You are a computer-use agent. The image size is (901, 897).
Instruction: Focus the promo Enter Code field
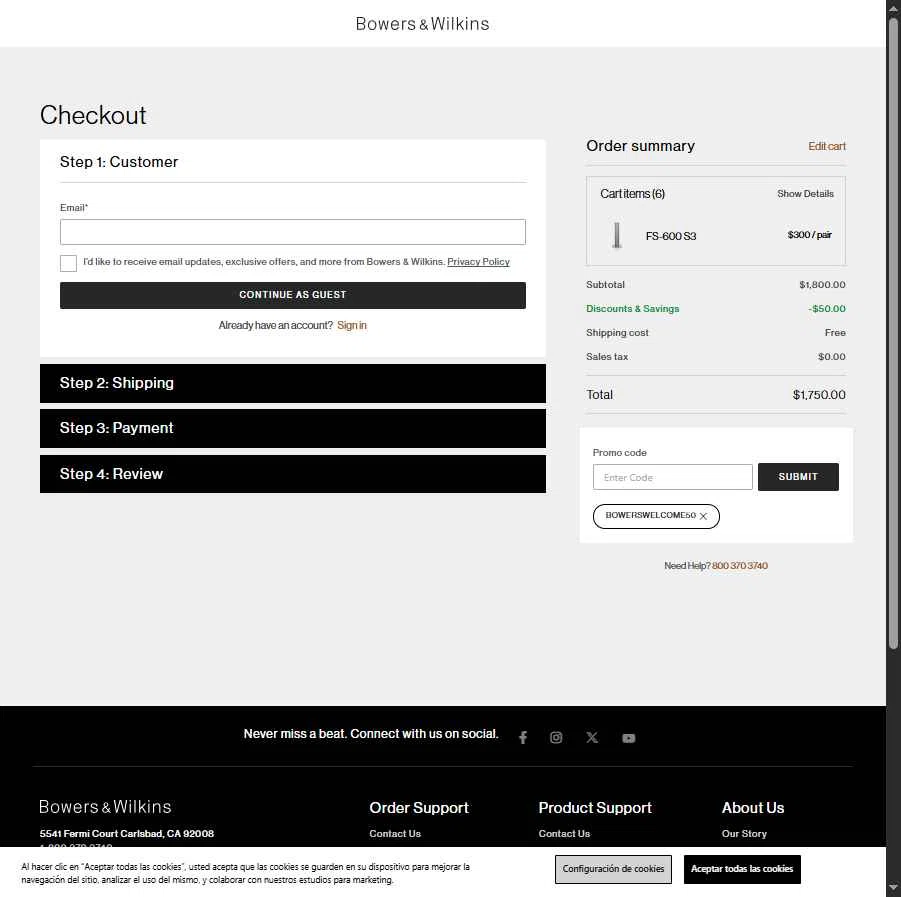(x=672, y=477)
